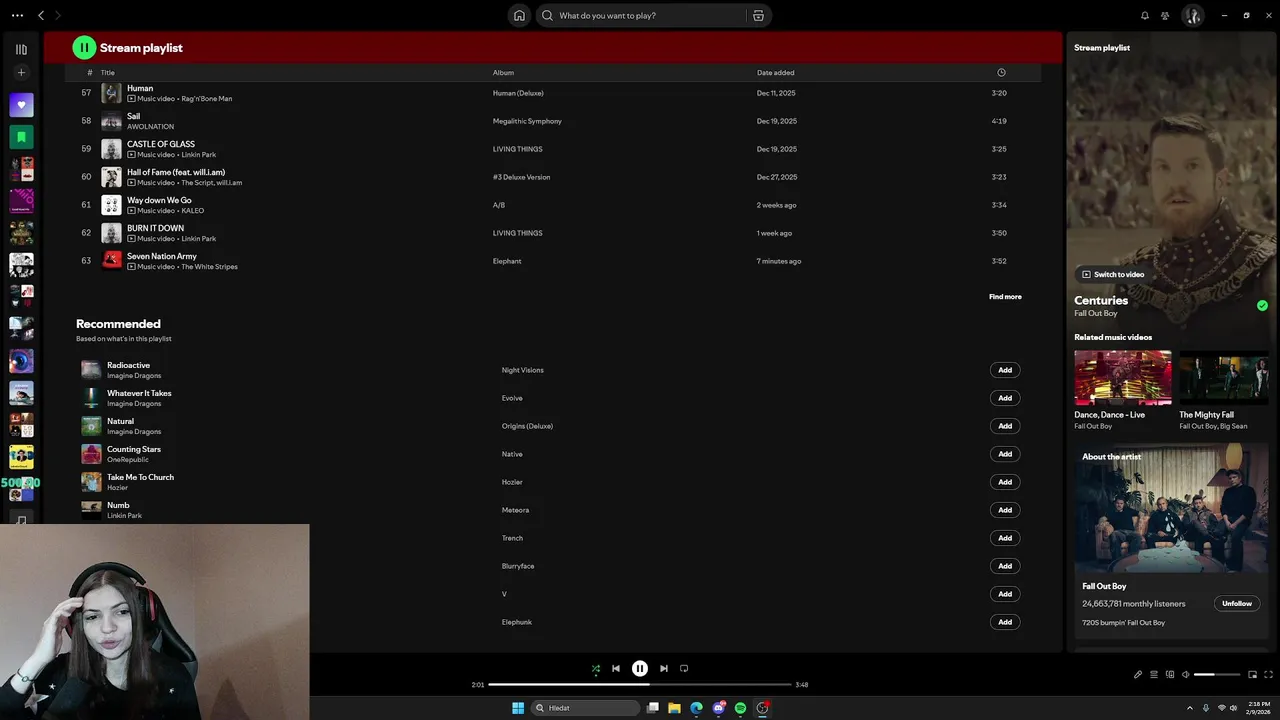Open the Browse icon in the search bar
The width and height of the screenshot is (1280, 720).
coord(758,15)
